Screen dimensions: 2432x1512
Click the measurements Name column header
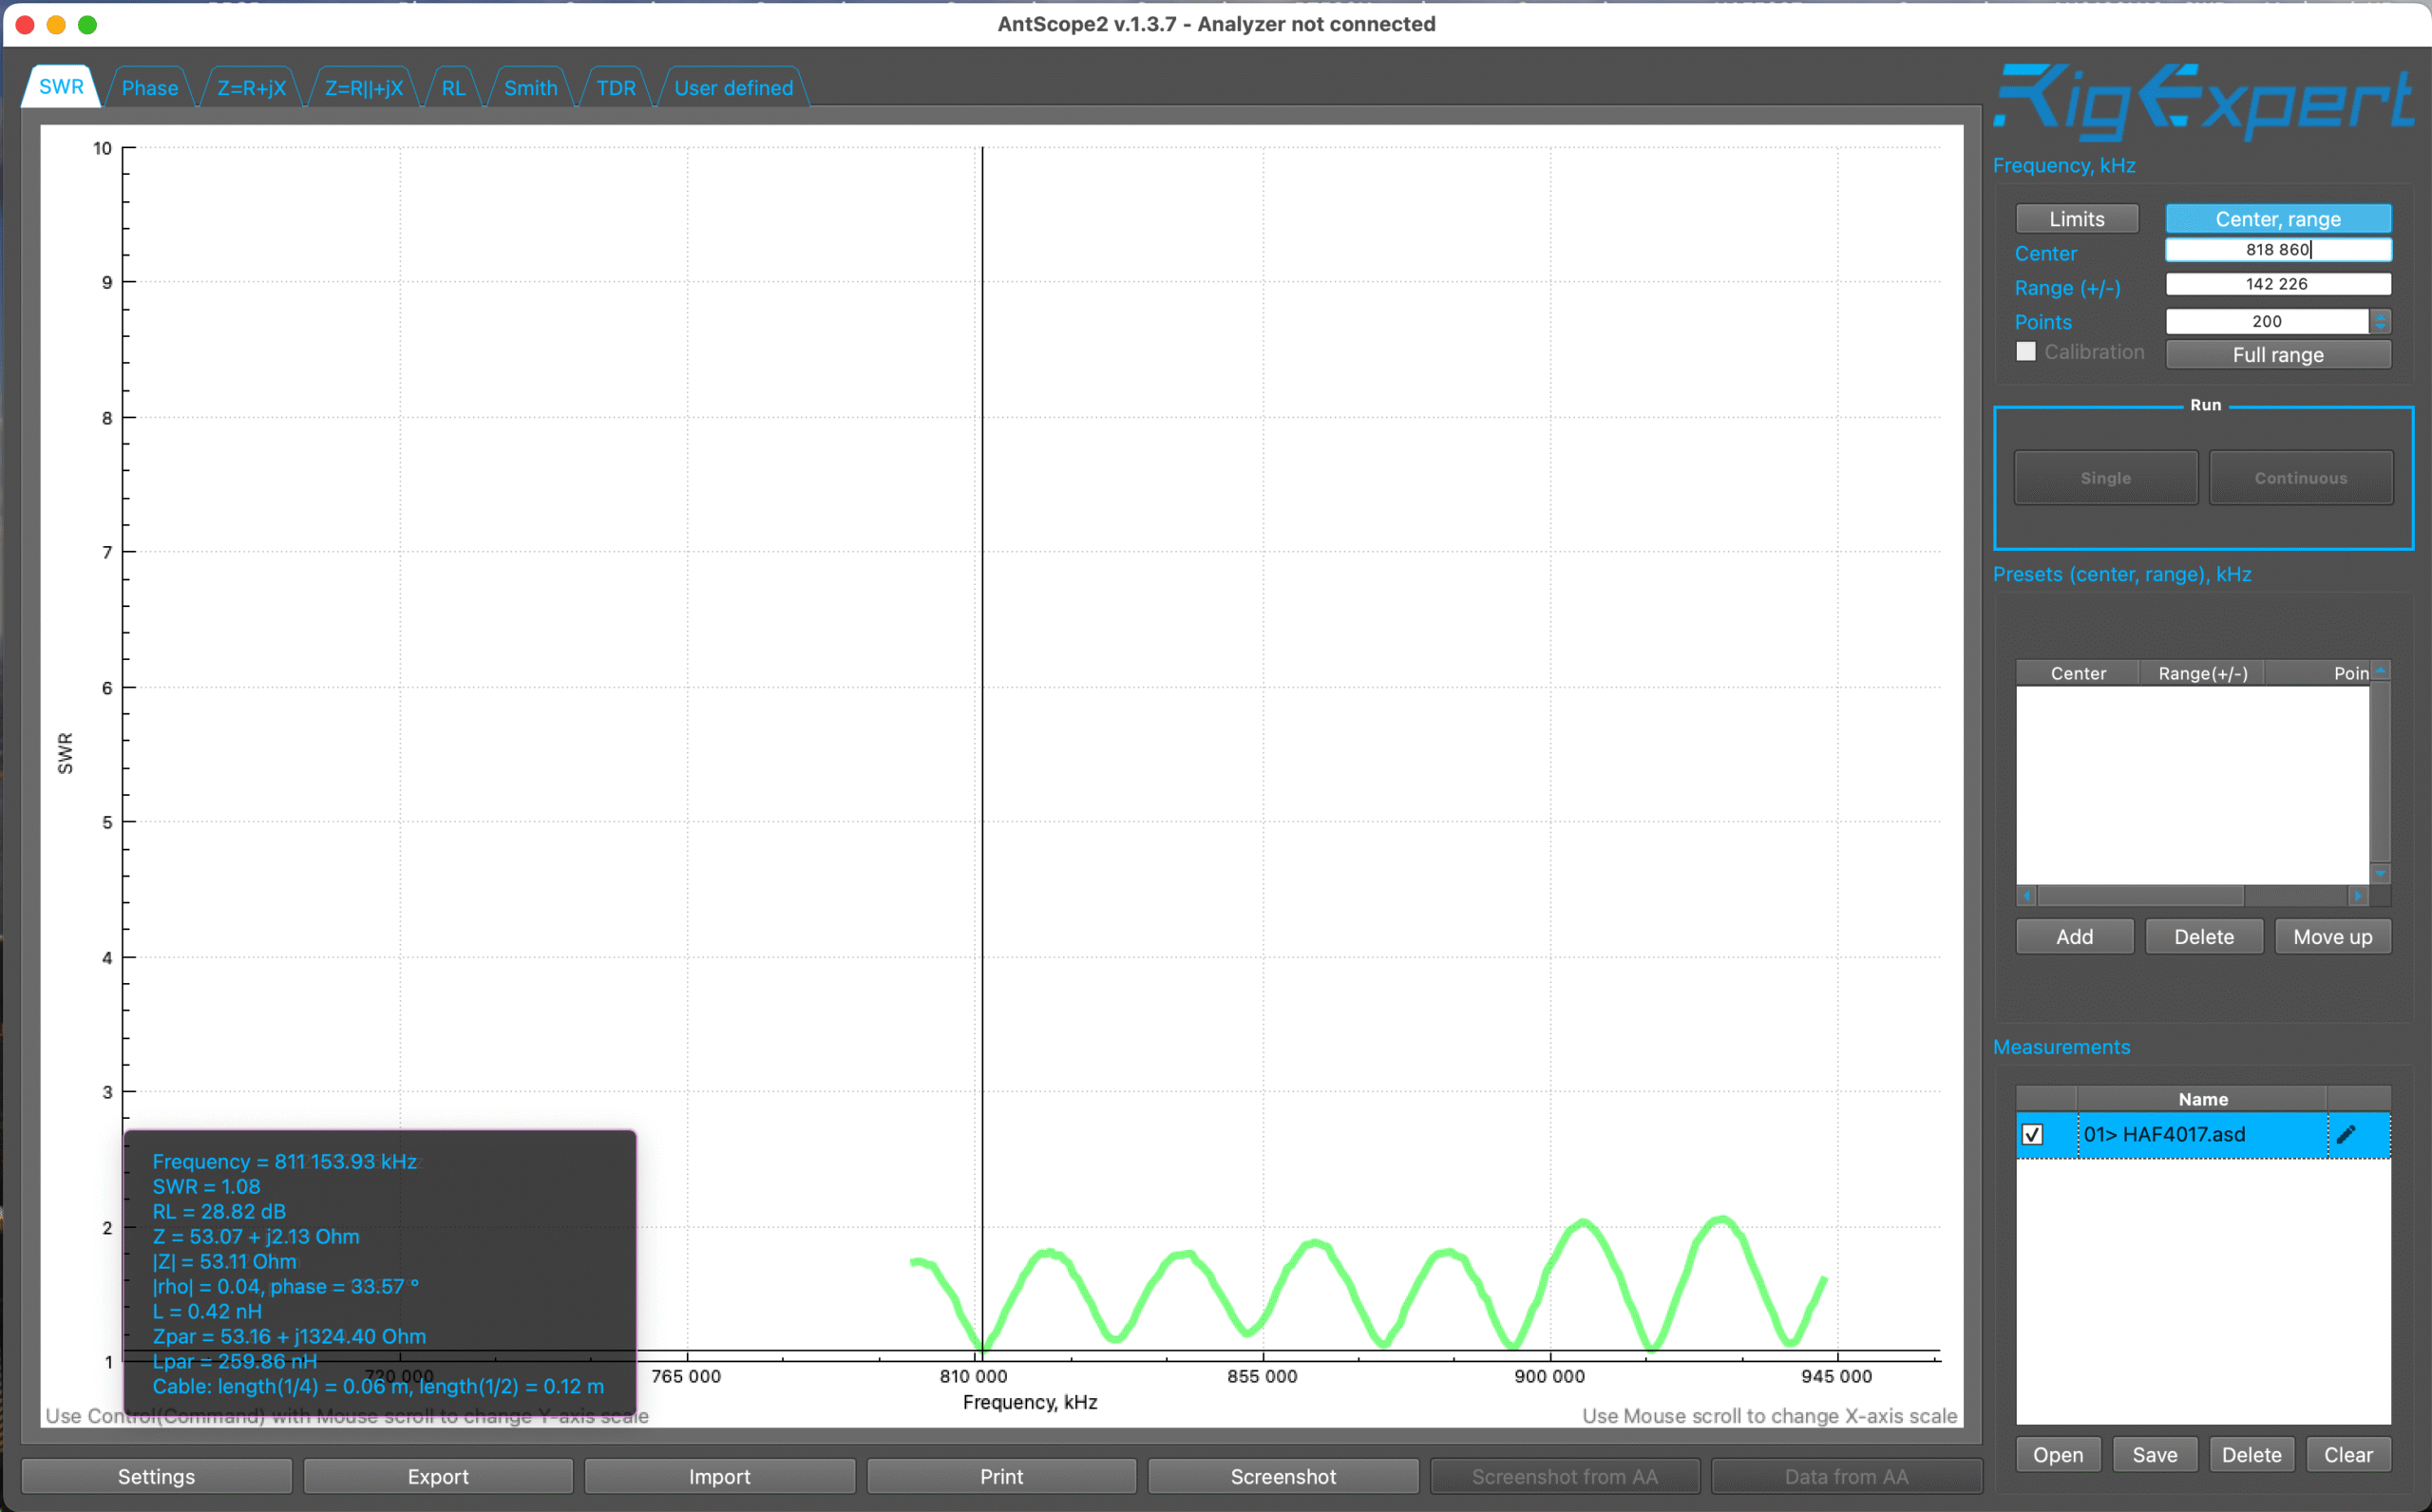[x=2202, y=1099]
